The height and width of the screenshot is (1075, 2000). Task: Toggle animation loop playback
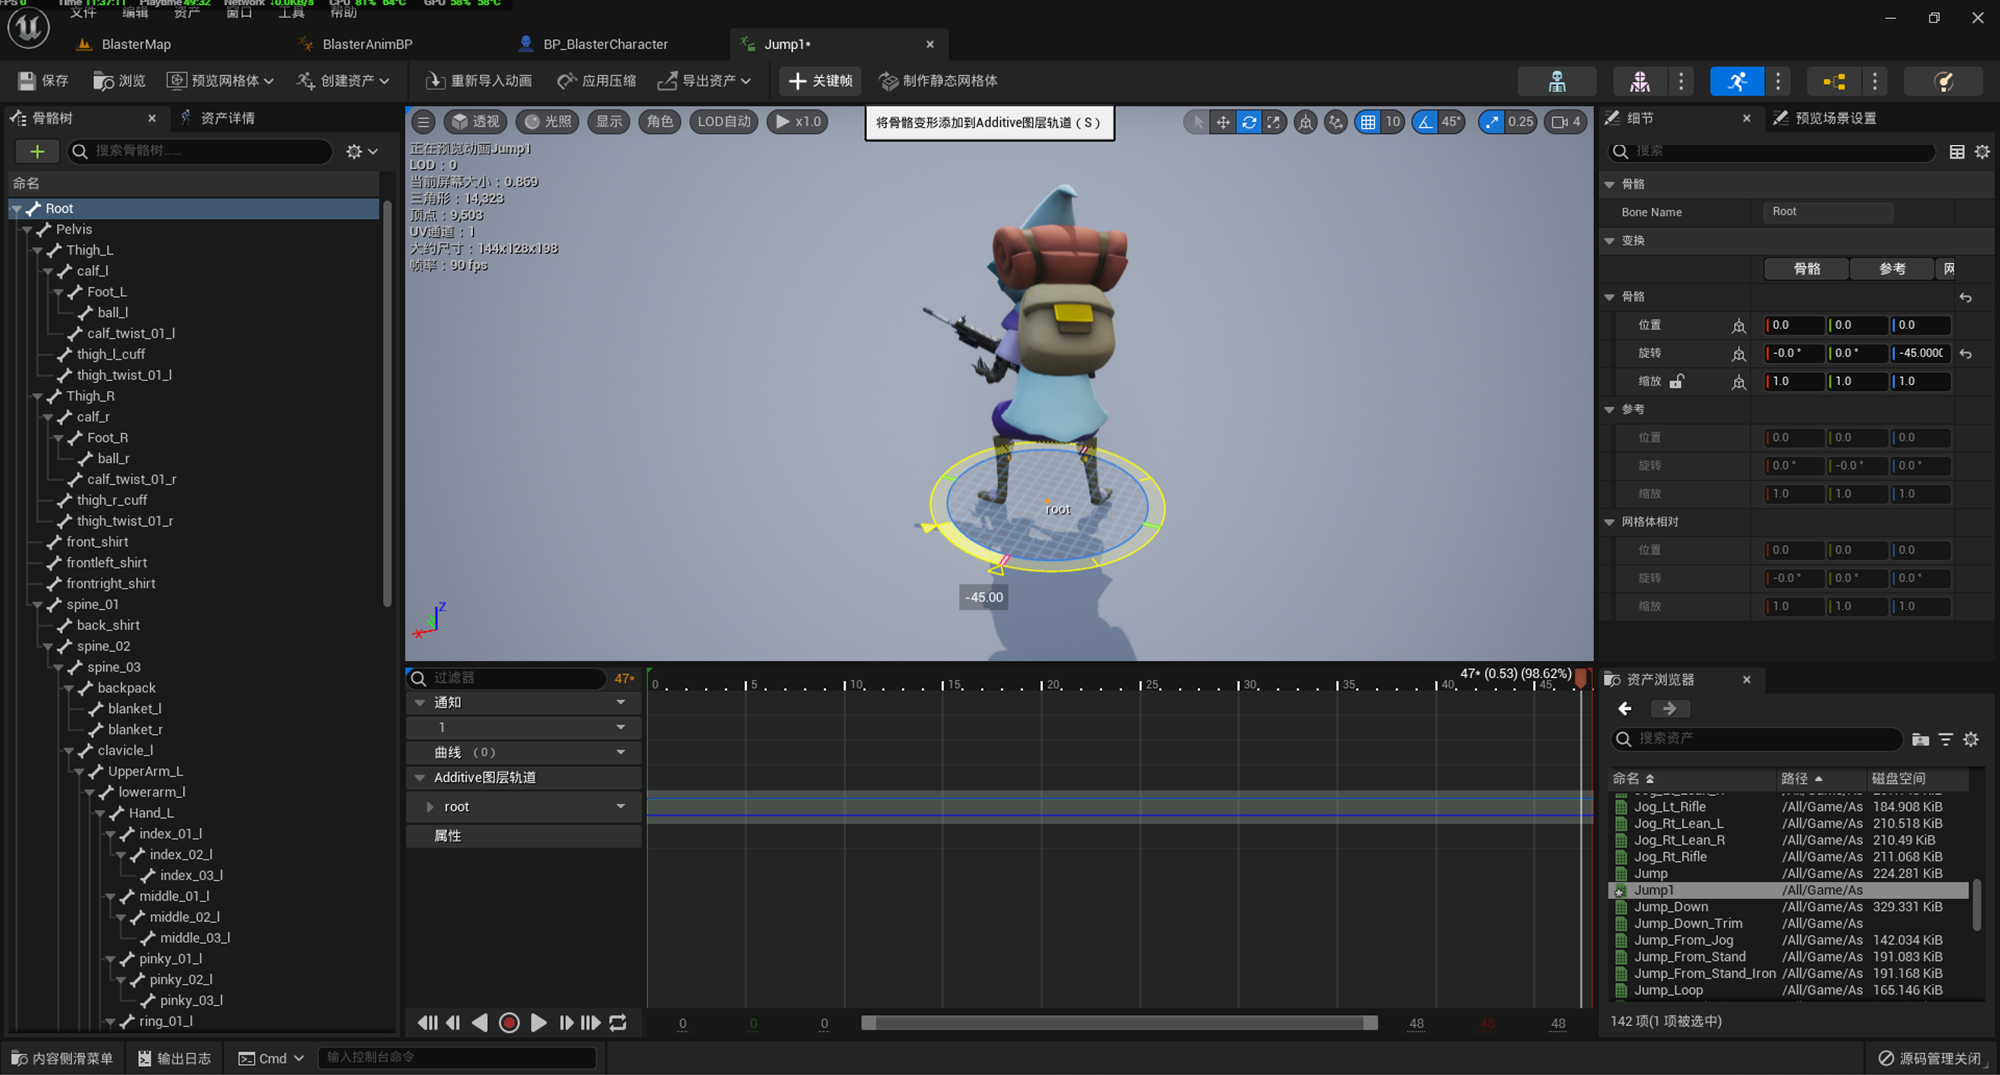tap(618, 1022)
